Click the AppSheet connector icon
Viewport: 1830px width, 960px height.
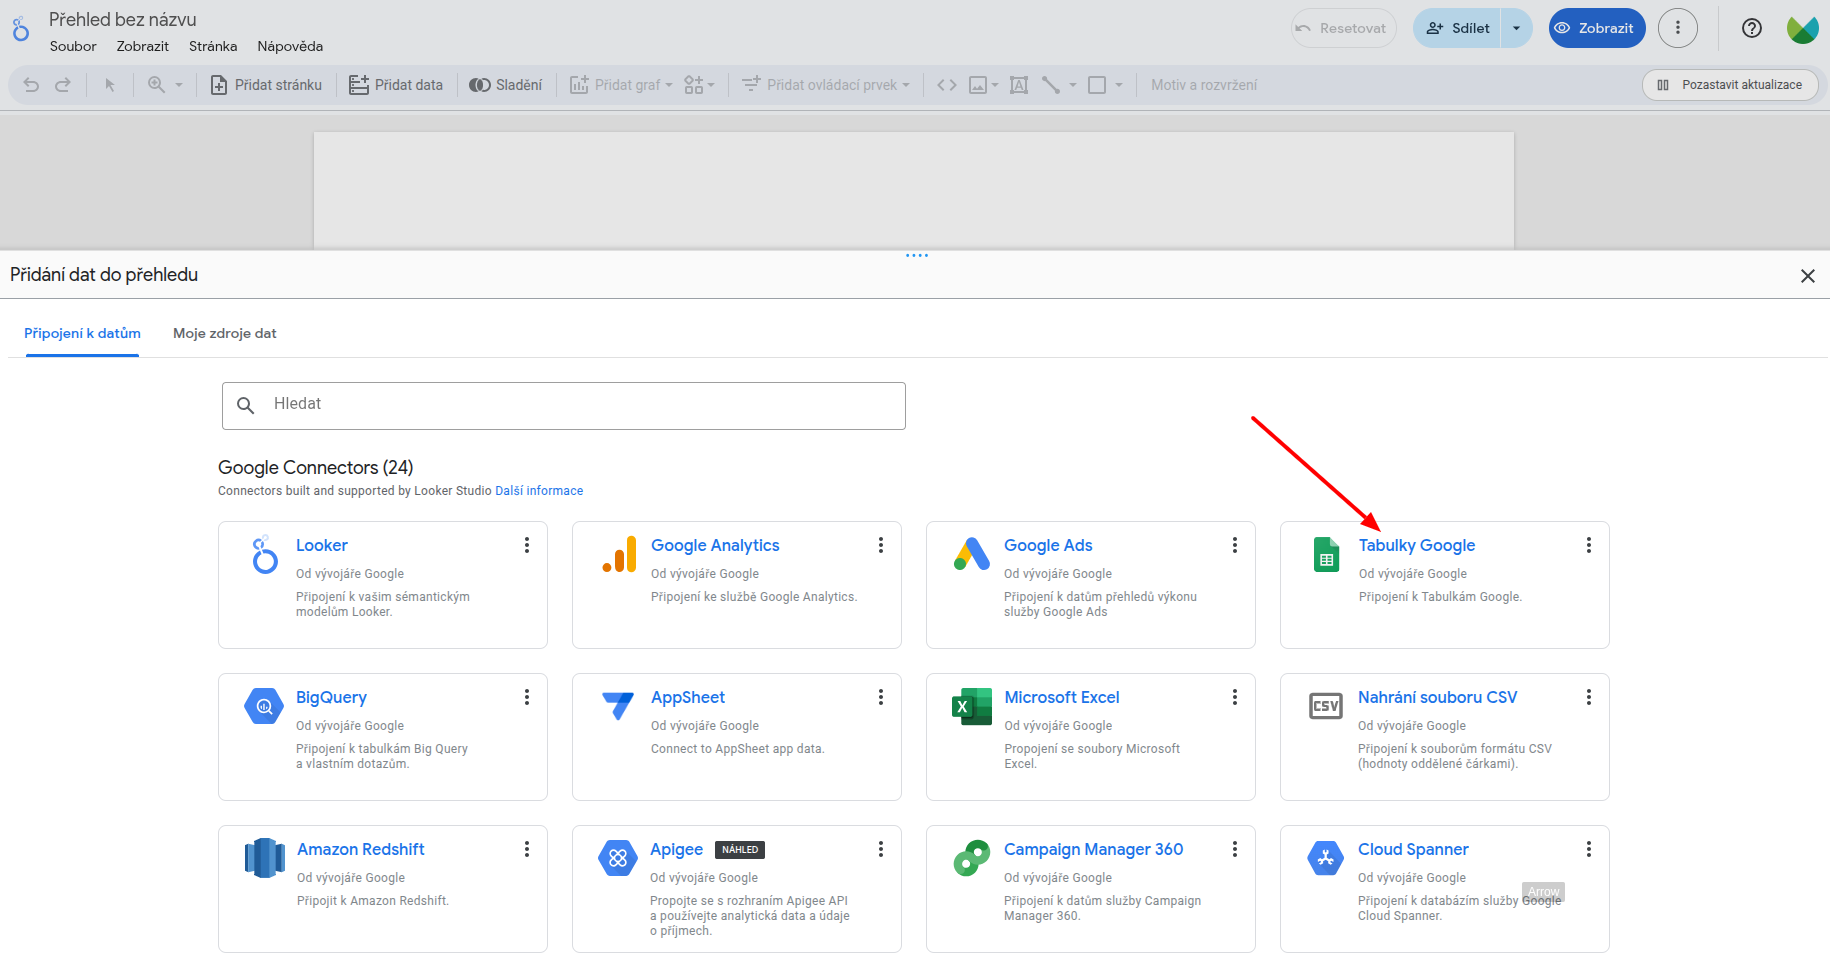pyautogui.click(x=618, y=705)
